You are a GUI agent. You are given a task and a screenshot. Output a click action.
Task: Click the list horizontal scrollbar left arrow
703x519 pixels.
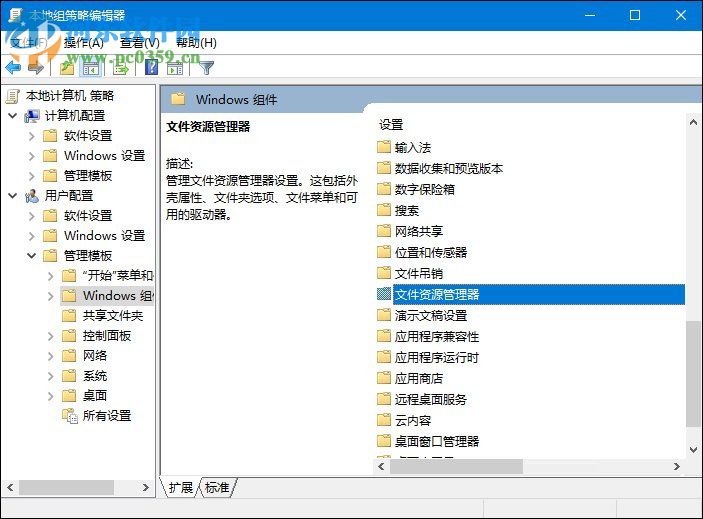[381, 467]
